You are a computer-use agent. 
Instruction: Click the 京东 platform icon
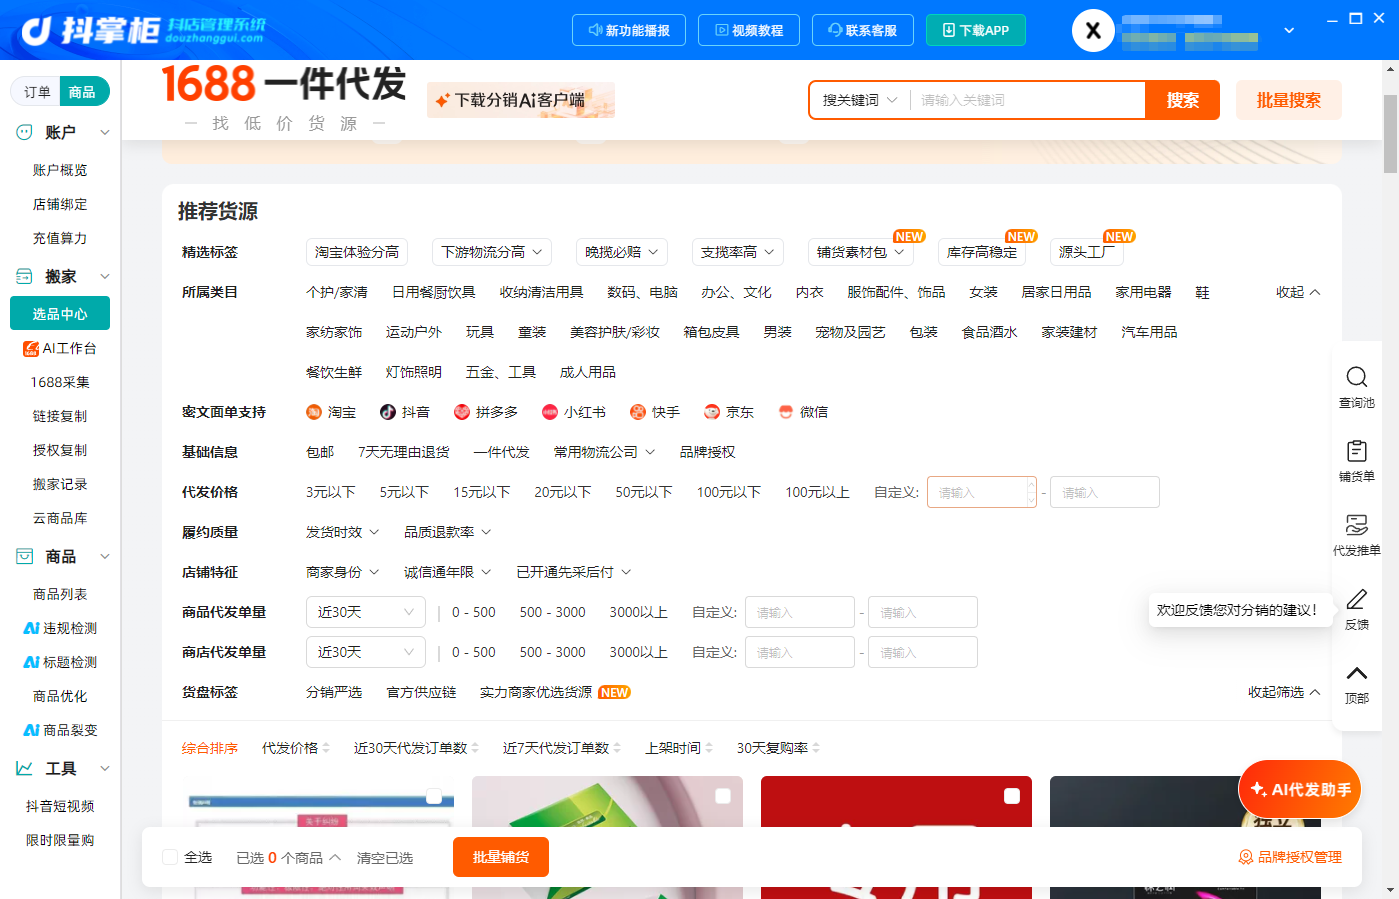pyautogui.click(x=712, y=412)
